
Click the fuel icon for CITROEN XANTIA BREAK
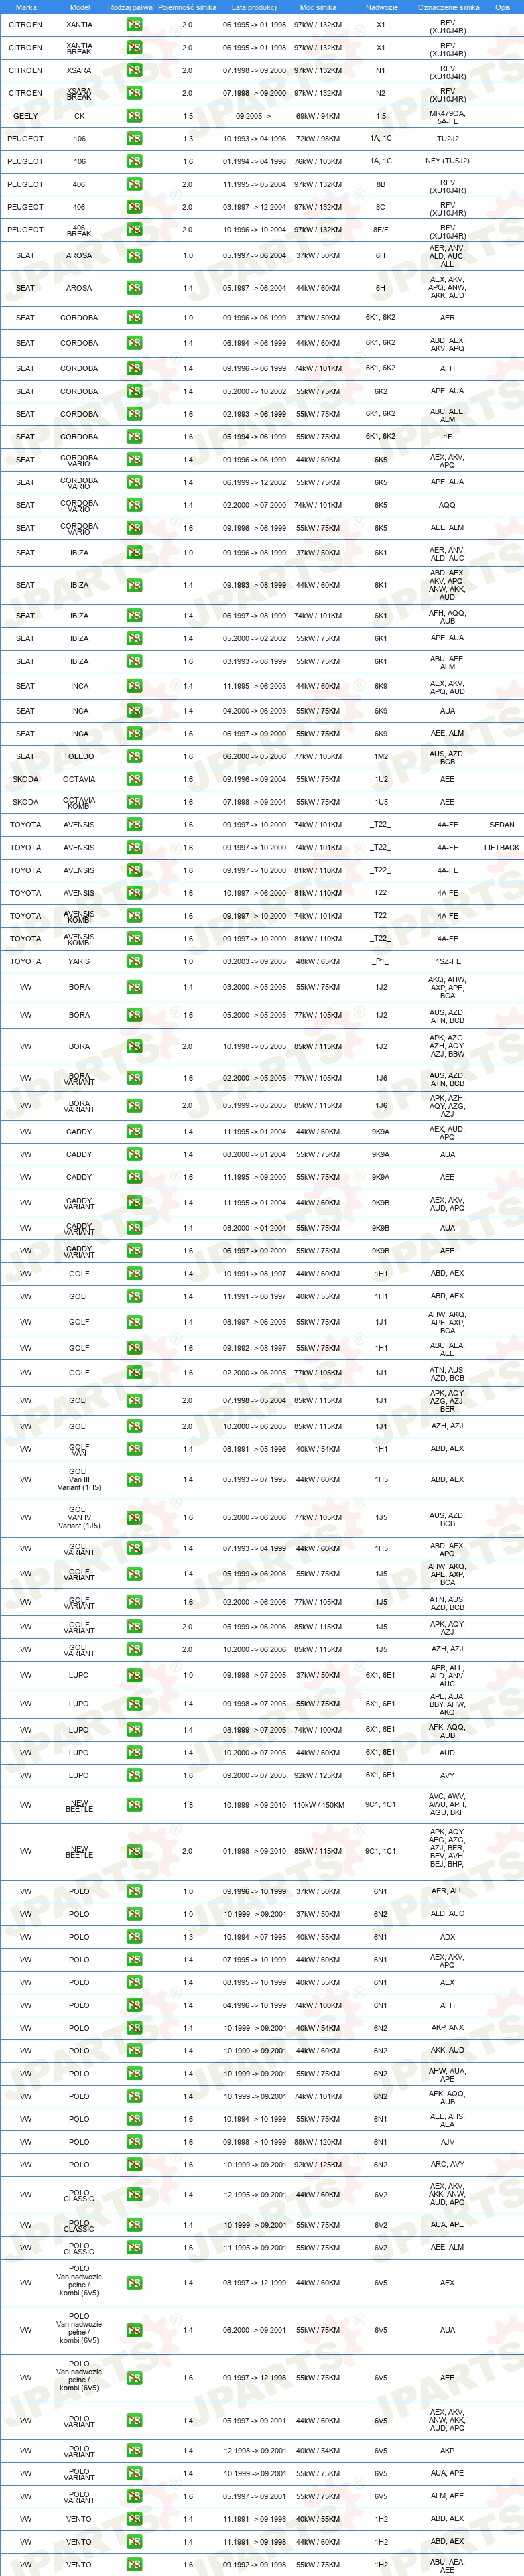coord(134,47)
